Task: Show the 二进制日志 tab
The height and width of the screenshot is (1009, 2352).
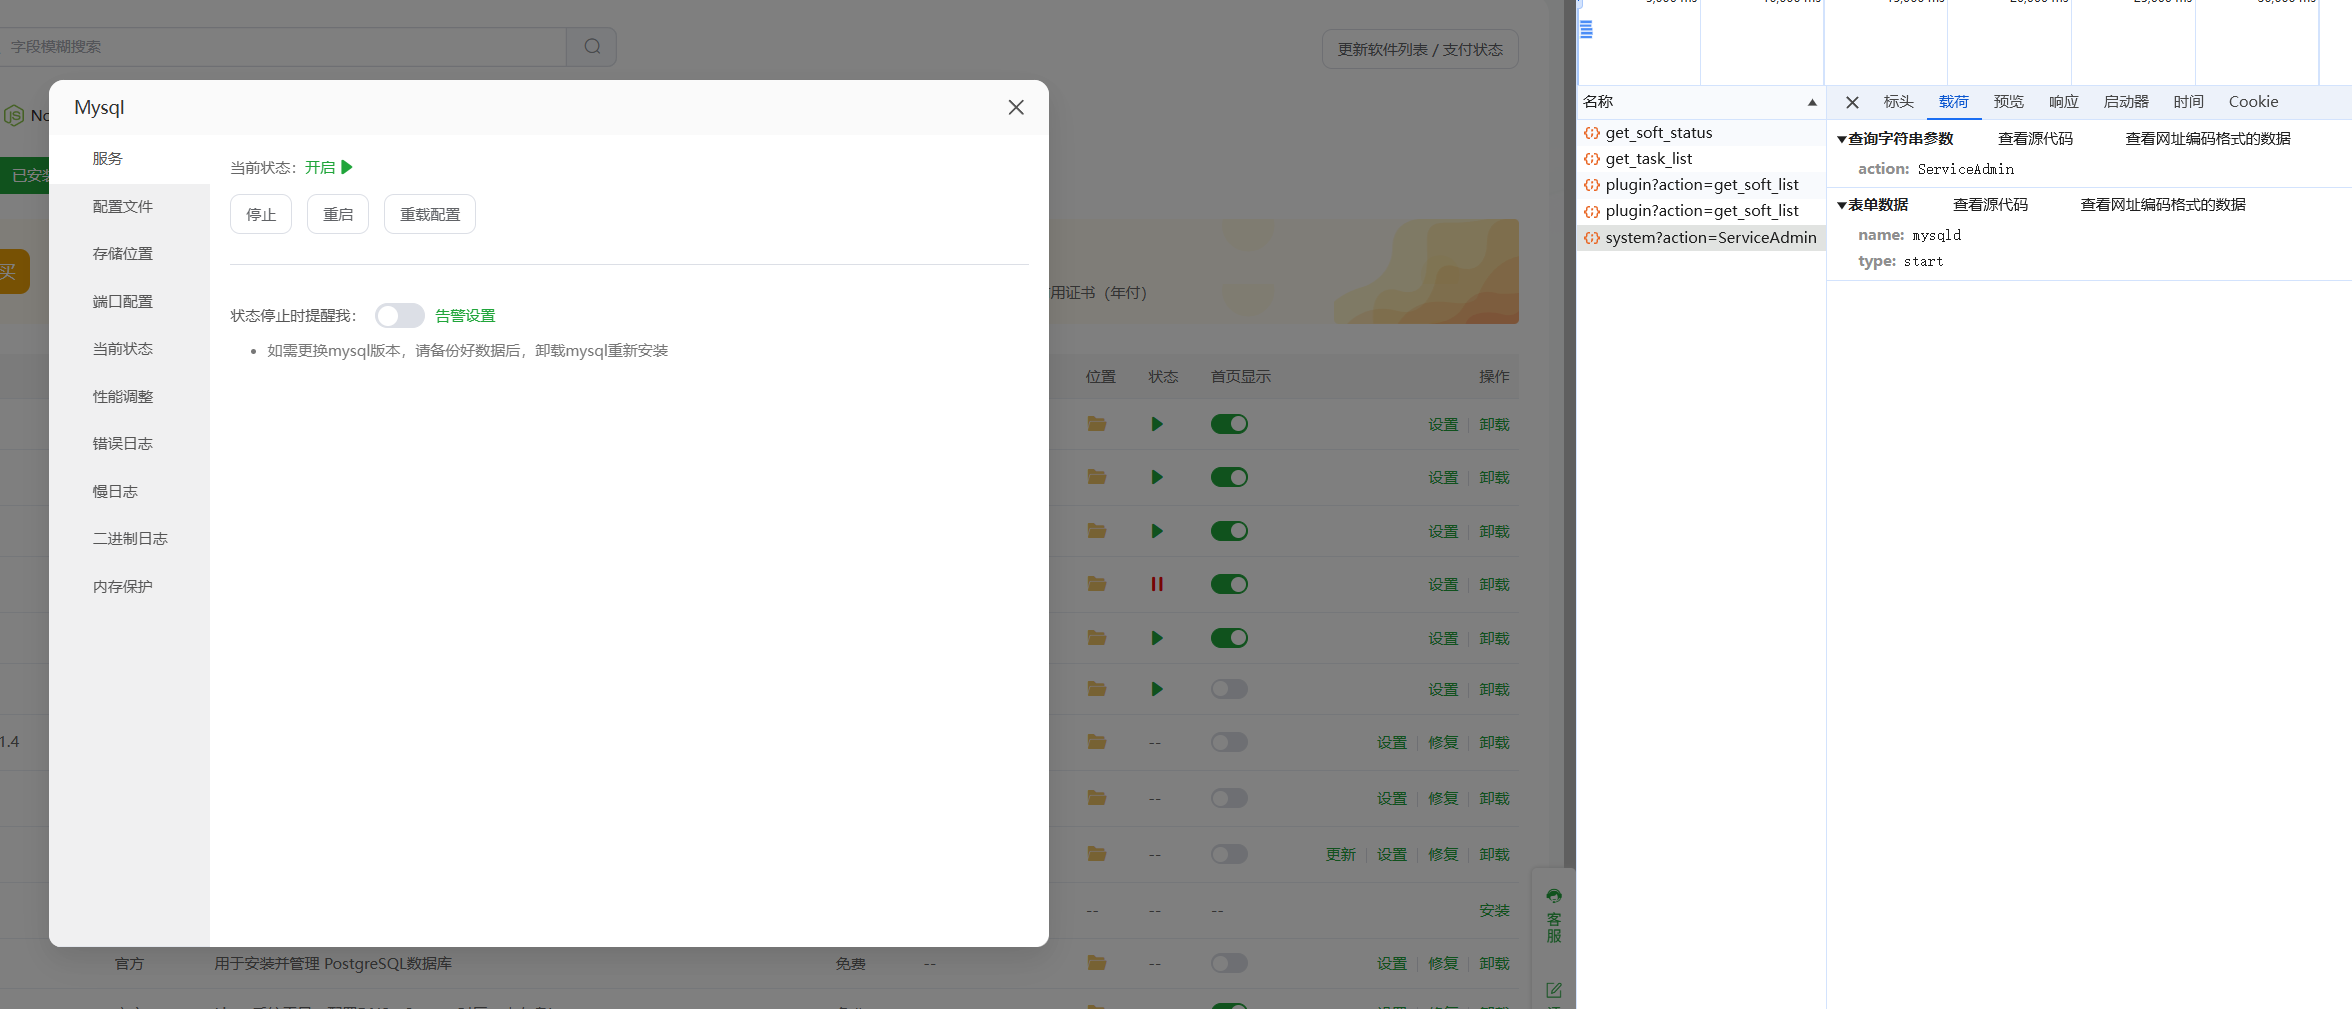Action: point(129,539)
